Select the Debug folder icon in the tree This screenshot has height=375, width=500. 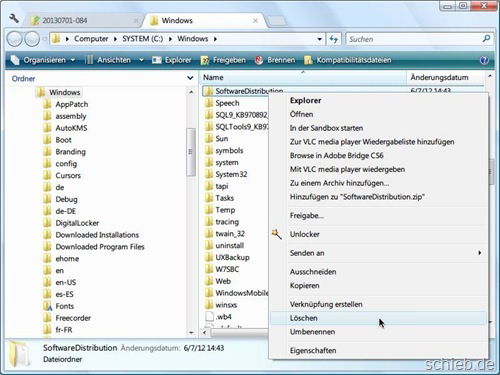tap(47, 199)
